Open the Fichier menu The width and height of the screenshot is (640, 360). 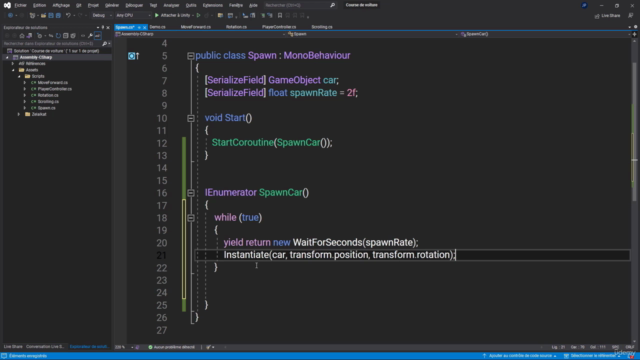point(20,5)
